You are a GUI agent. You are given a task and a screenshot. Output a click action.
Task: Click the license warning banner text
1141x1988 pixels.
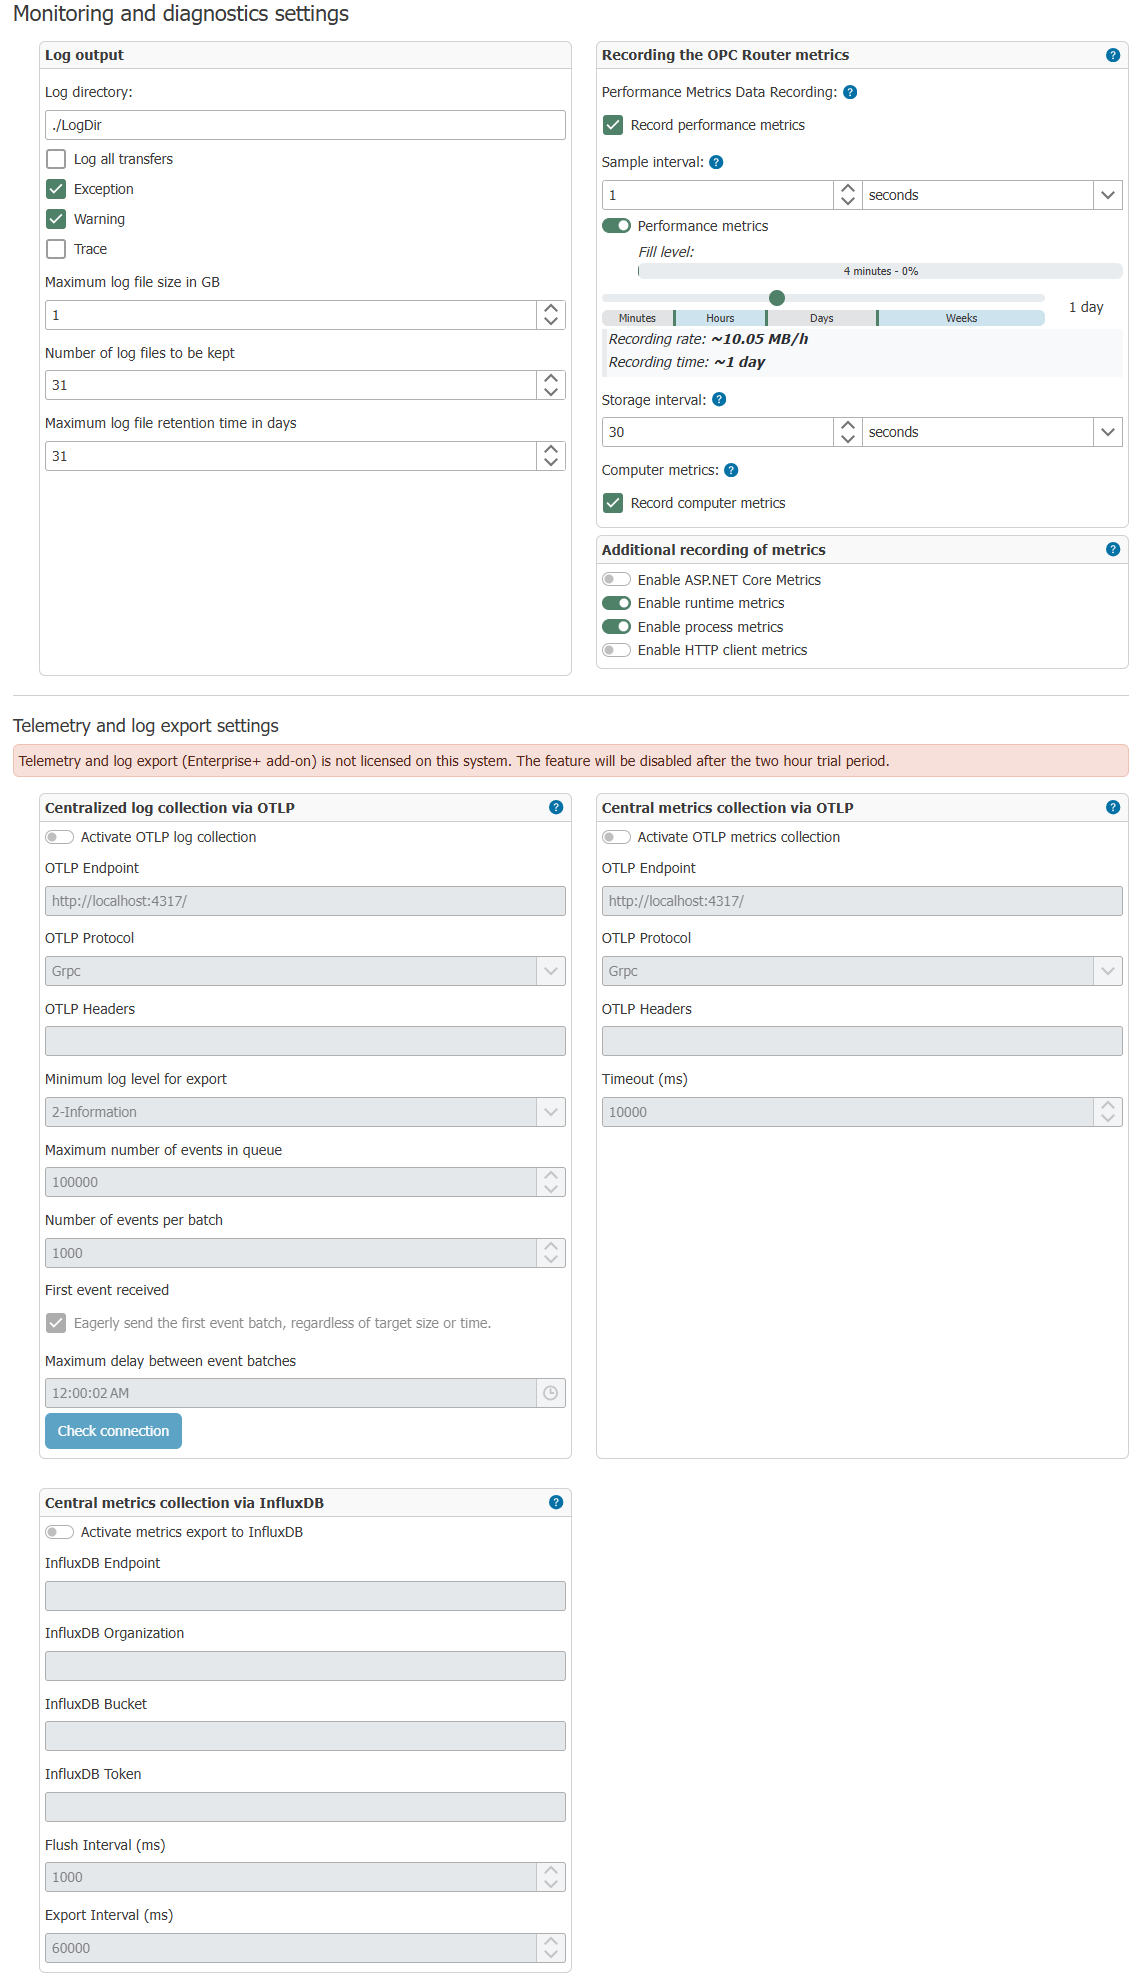pos(454,761)
